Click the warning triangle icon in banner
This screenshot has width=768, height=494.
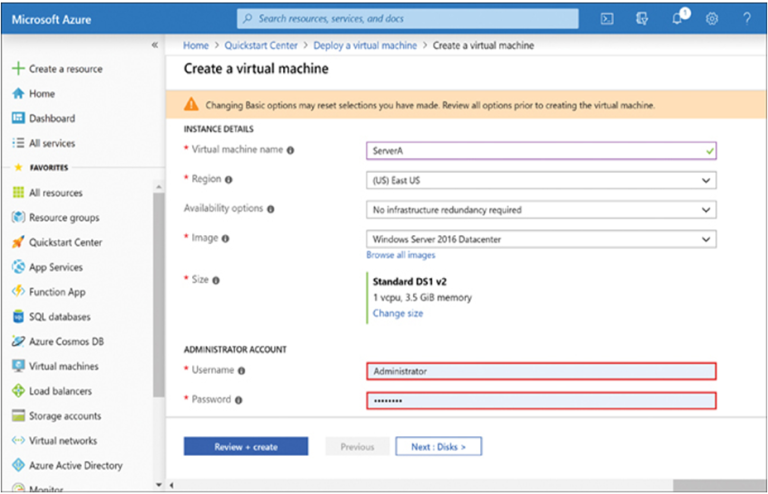click(x=191, y=104)
